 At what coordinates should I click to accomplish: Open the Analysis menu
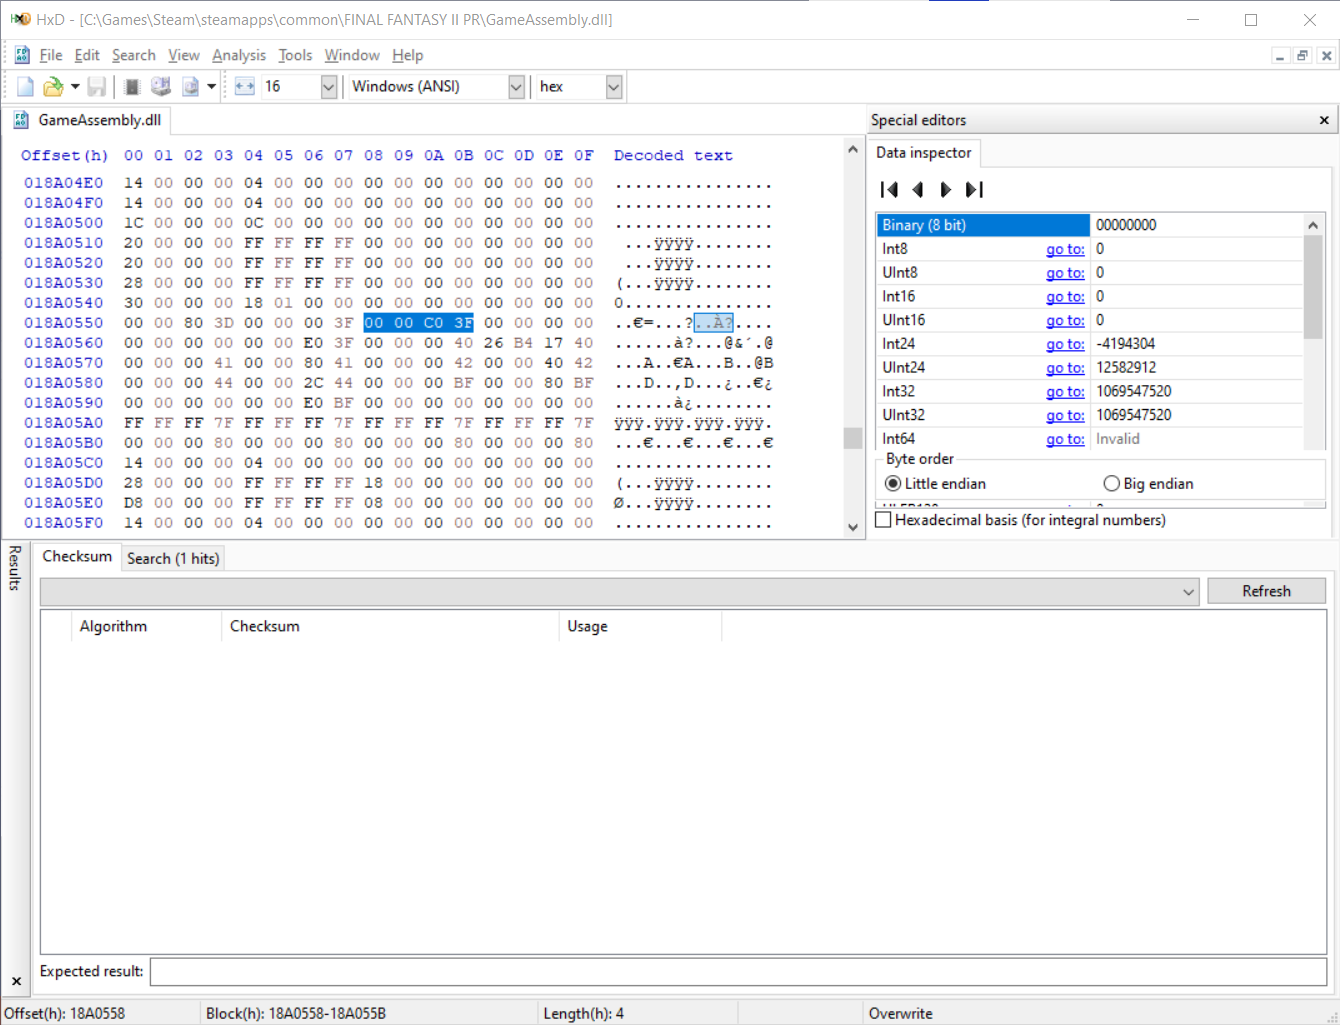[239, 55]
